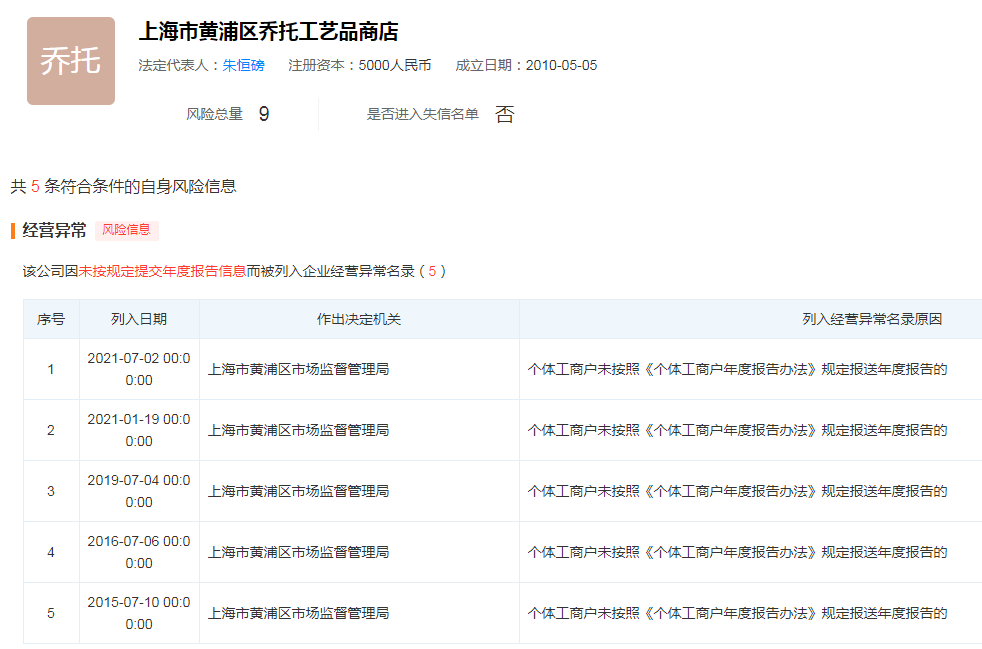
Task: Click authority cell in row 2
Action: (359, 430)
